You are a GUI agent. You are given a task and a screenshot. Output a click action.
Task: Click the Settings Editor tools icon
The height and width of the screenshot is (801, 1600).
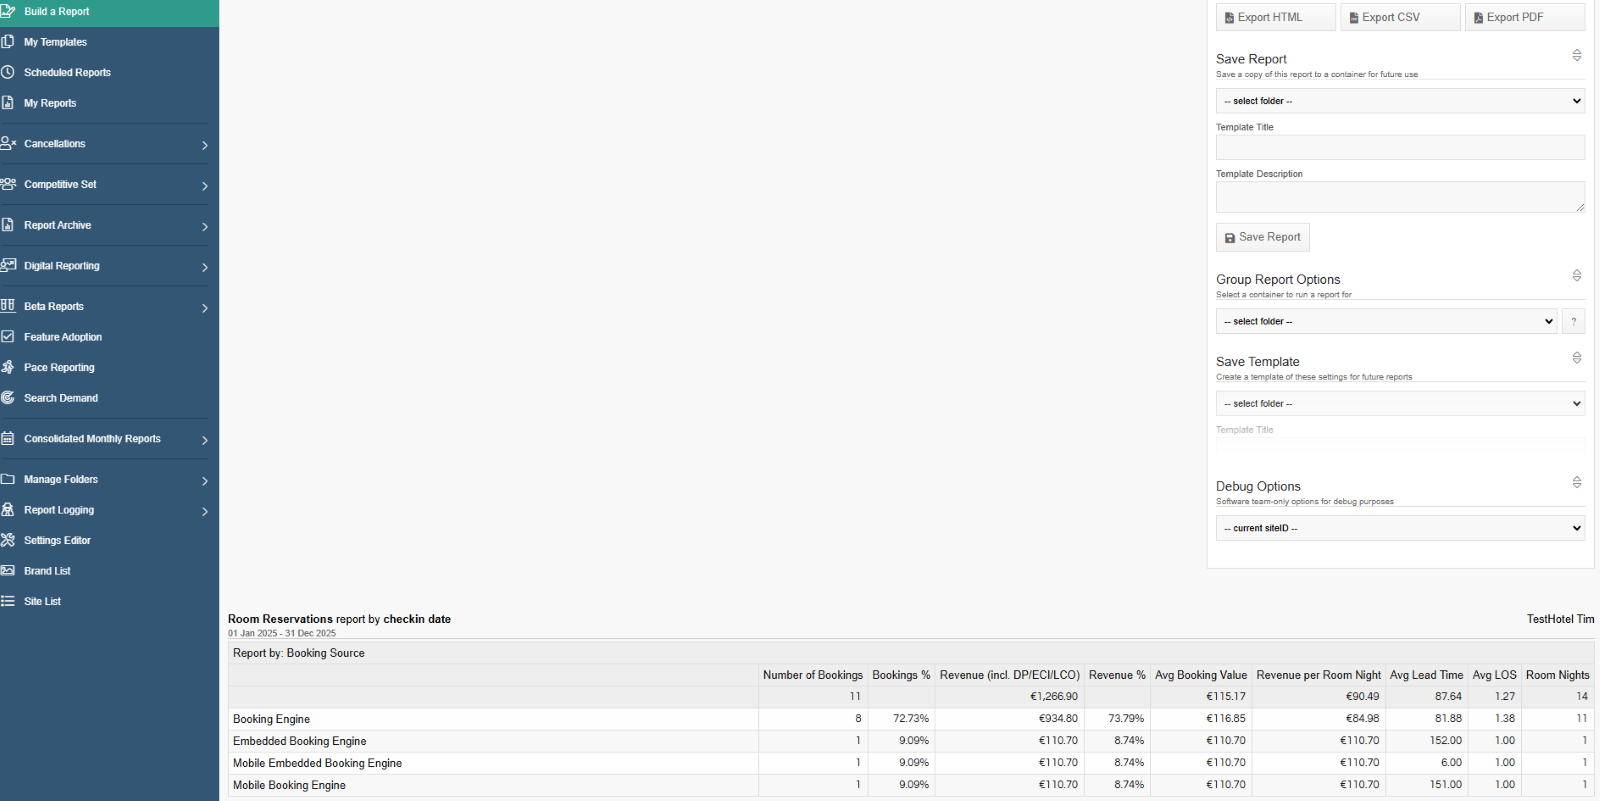(x=7, y=540)
